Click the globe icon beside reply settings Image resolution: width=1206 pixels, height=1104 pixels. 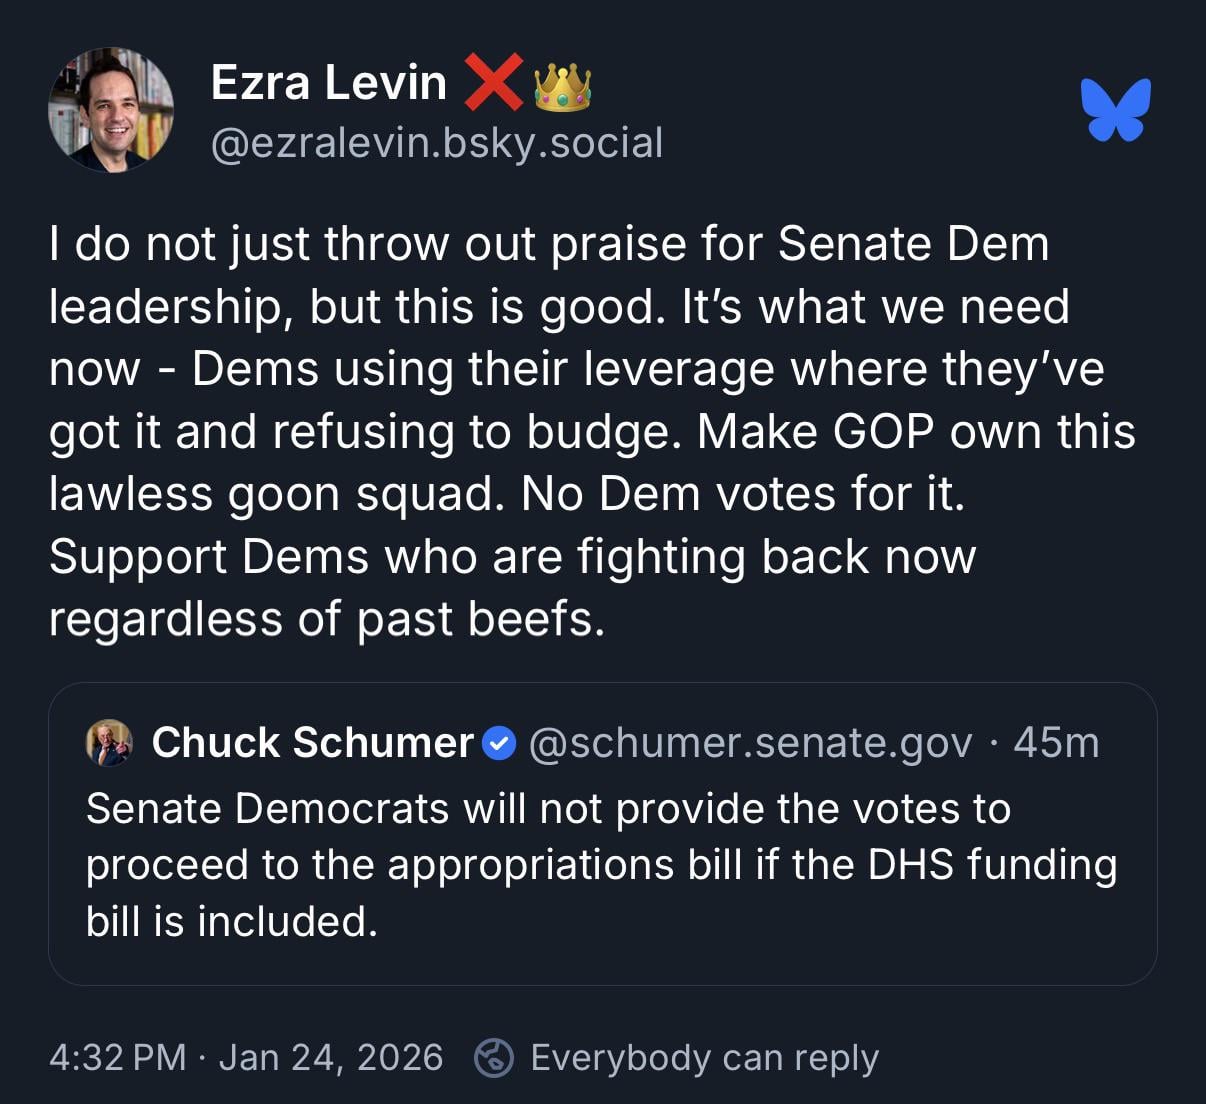coord(494,1057)
